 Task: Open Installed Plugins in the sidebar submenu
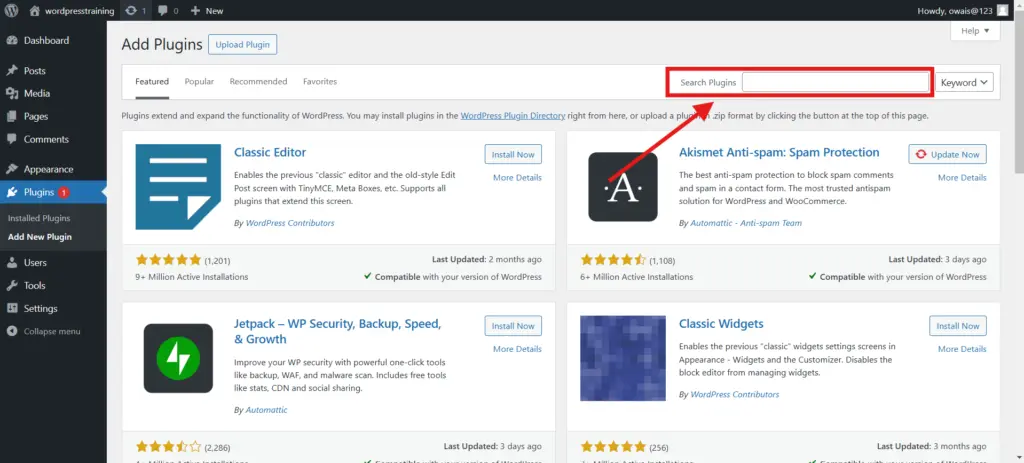point(39,218)
